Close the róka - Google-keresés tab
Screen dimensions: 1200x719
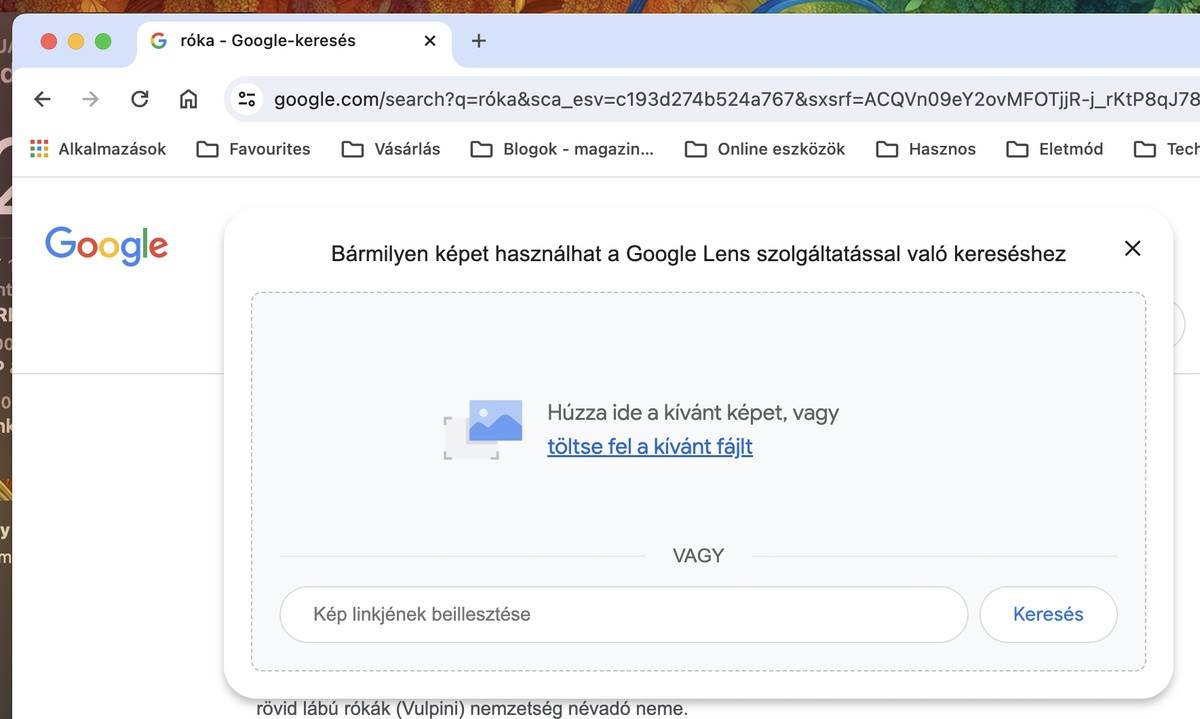coord(430,41)
